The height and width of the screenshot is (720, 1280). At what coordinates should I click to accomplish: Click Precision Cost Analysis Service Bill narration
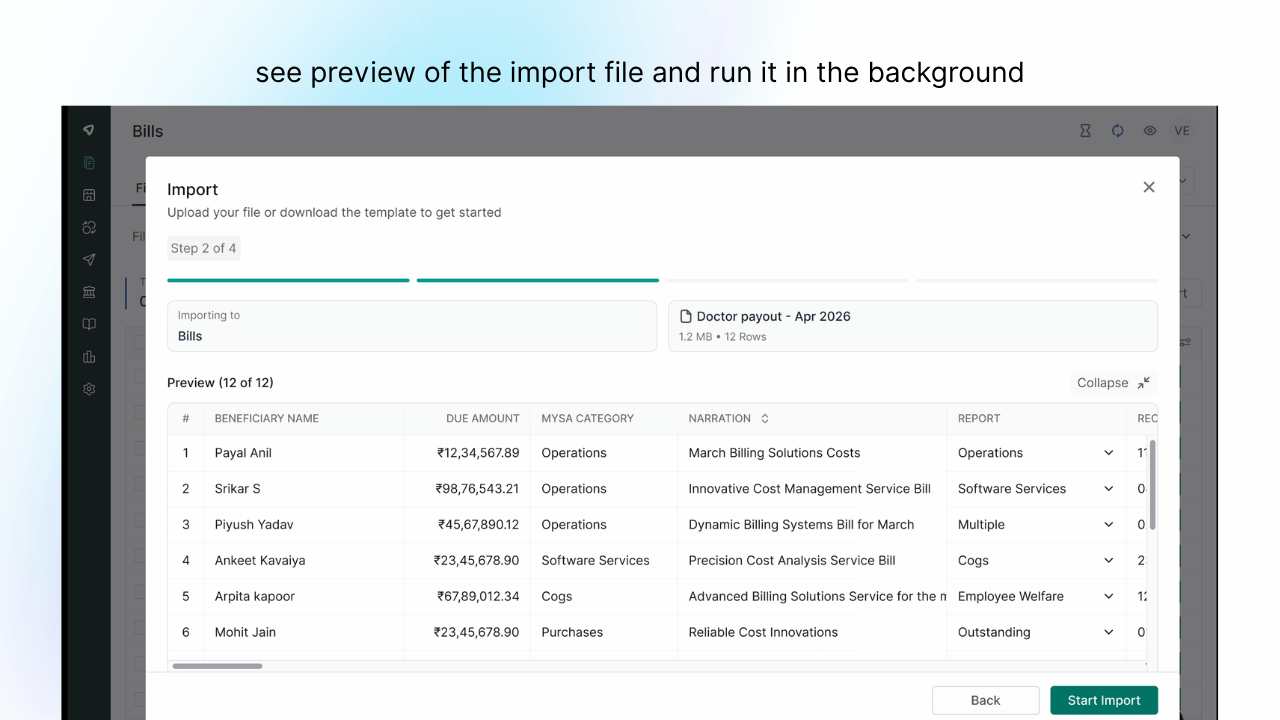[x=792, y=561]
